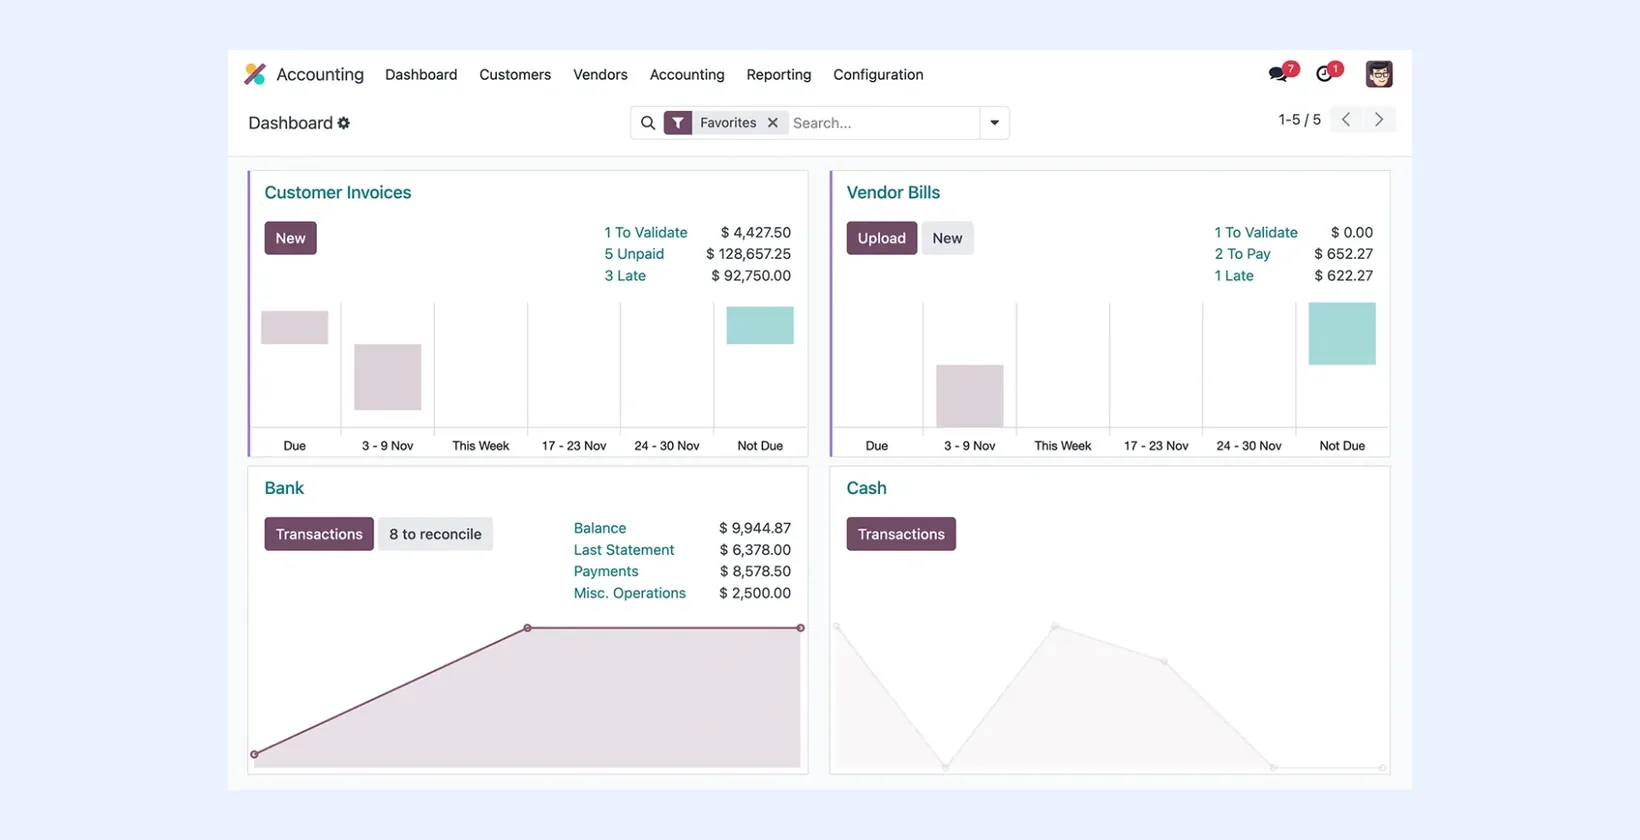This screenshot has width=1640, height=840.
Task: Click 1 To Validate in Vendor Bills
Action: click(x=1256, y=232)
